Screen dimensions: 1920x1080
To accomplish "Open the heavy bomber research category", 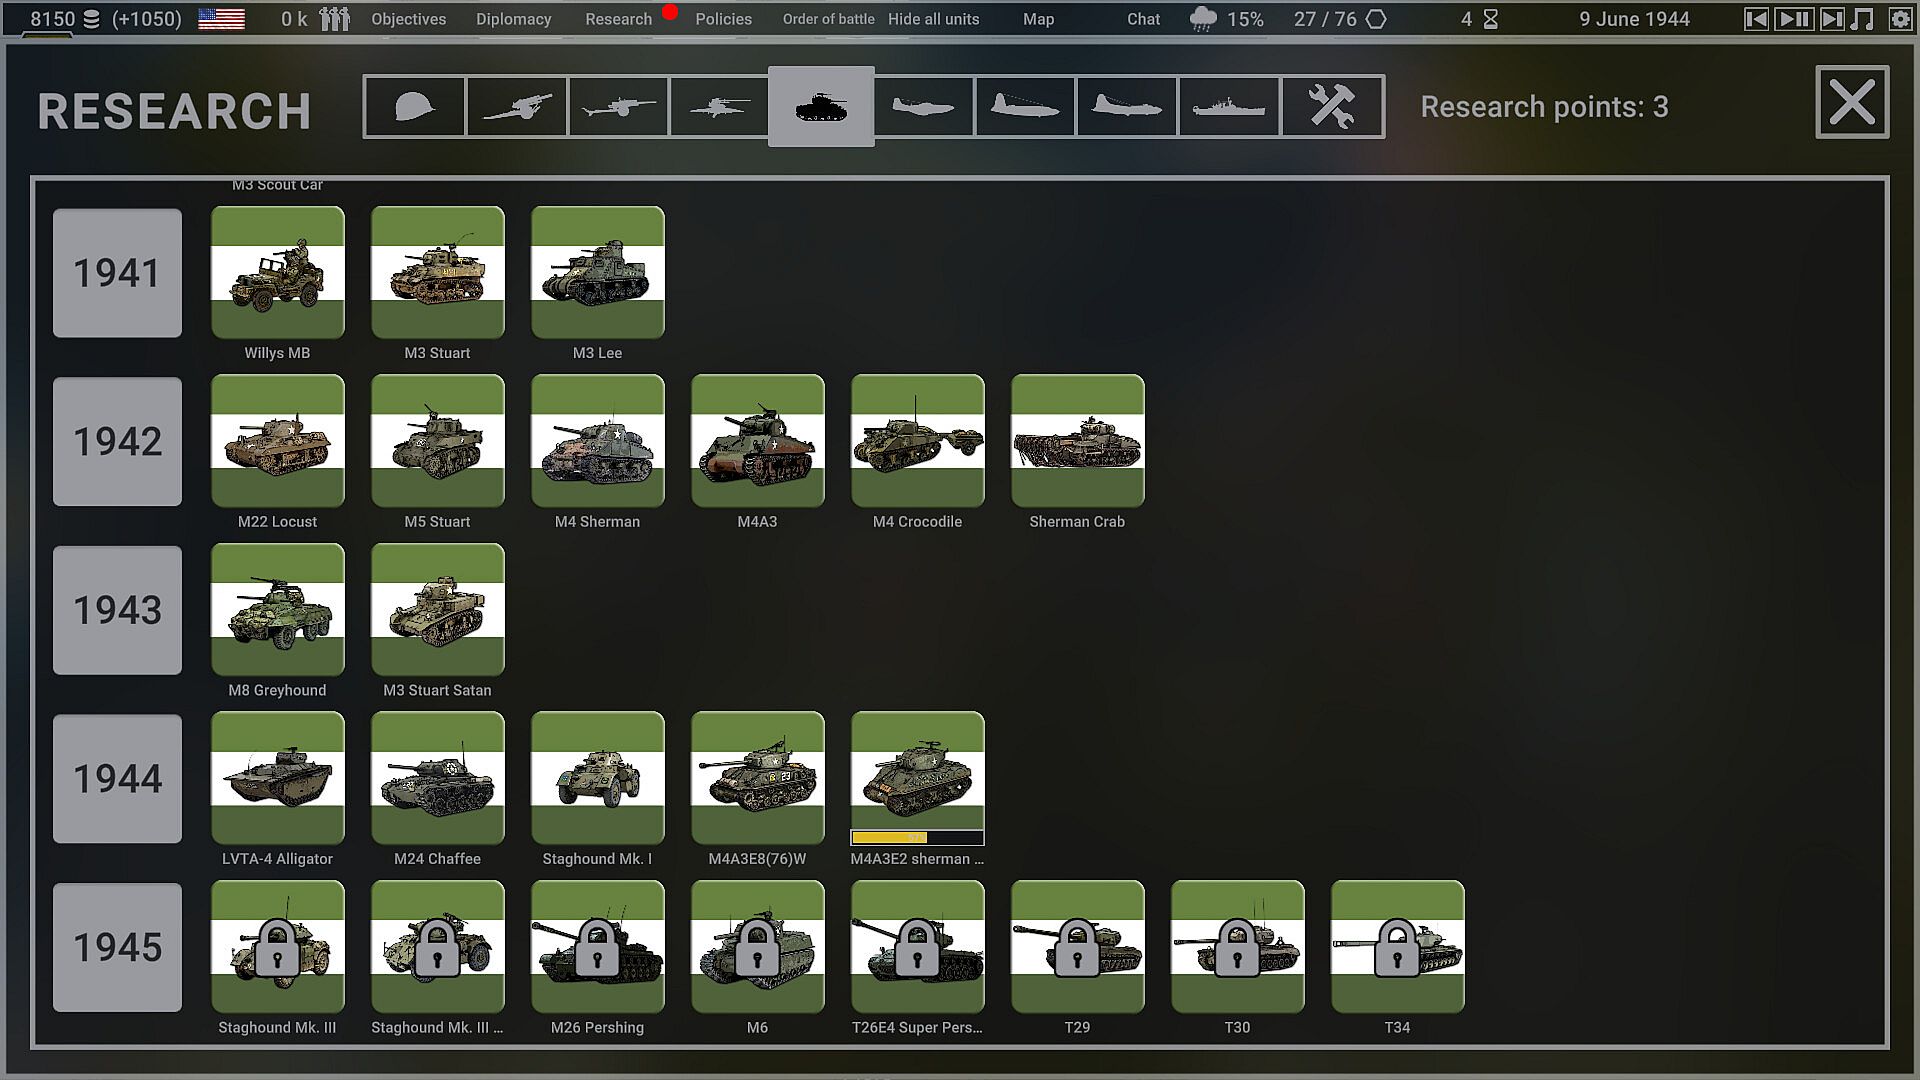I will tap(1126, 106).
